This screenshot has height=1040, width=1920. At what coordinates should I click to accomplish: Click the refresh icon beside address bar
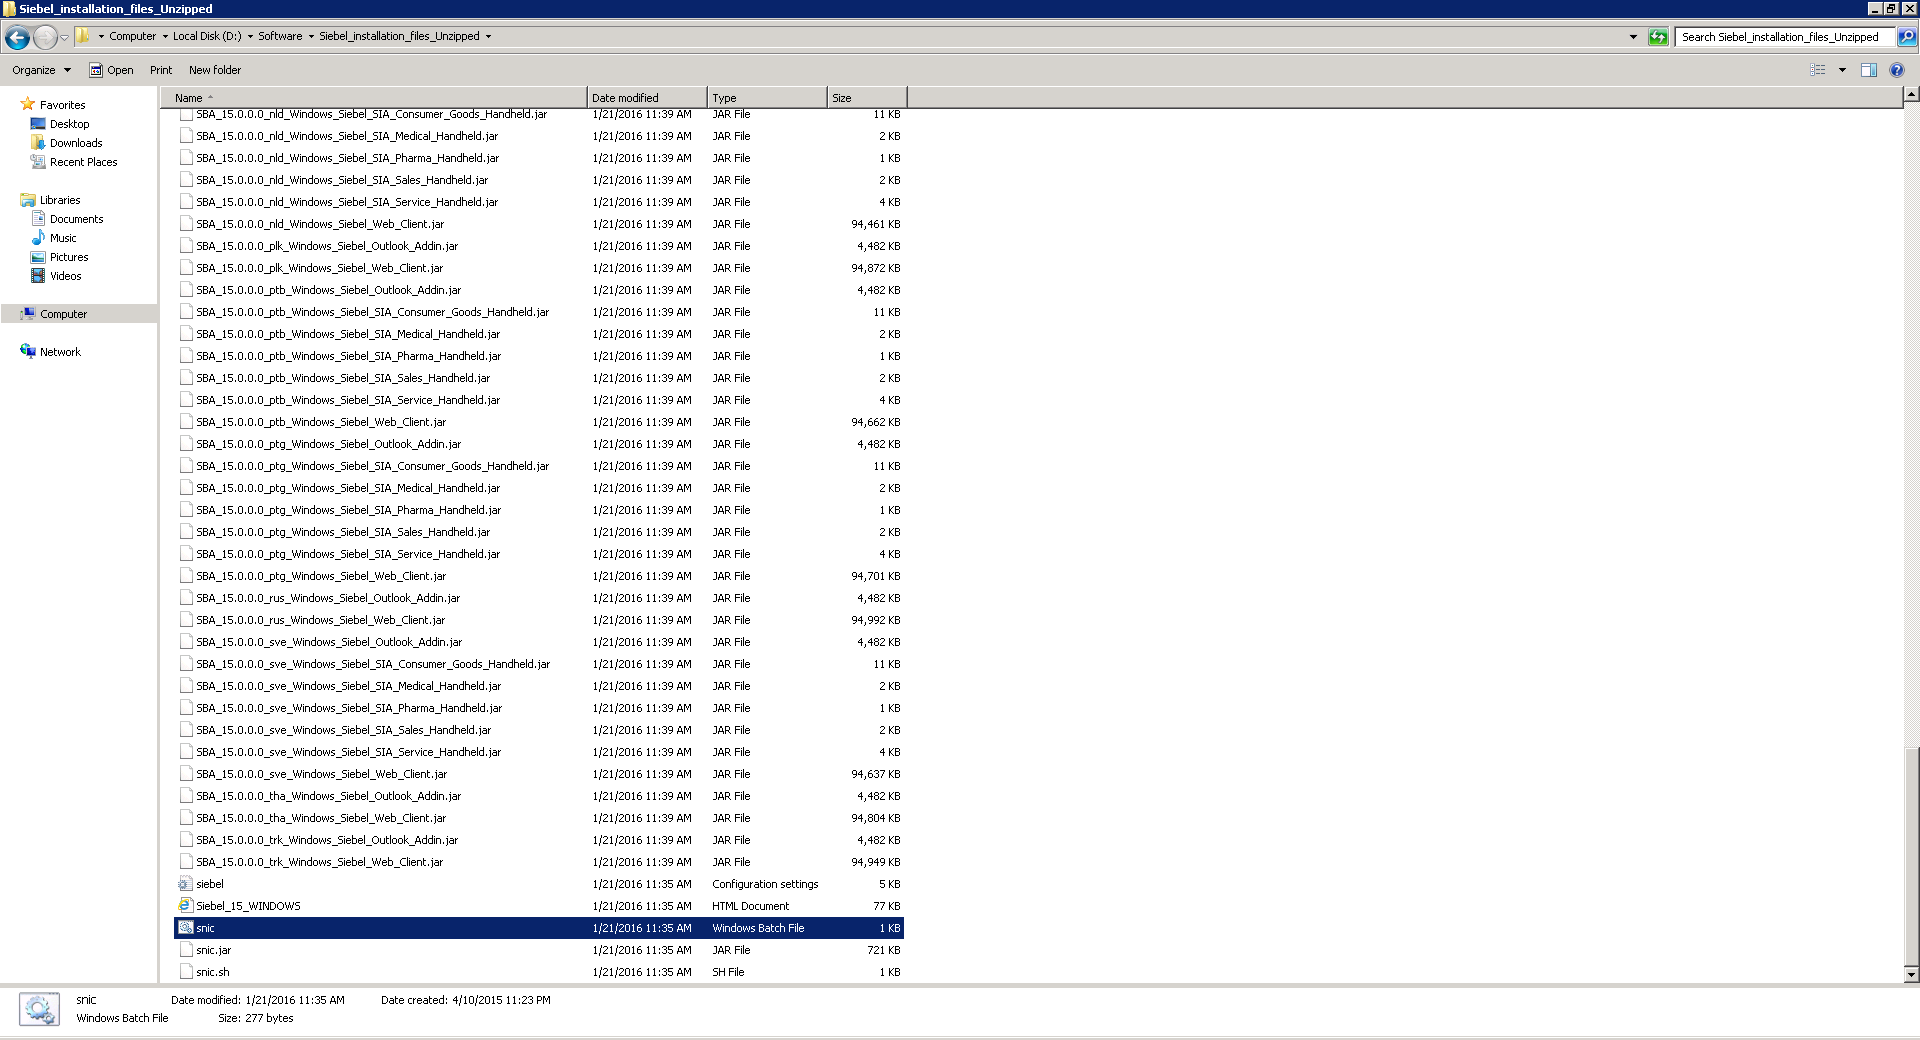coord(1658,37)
